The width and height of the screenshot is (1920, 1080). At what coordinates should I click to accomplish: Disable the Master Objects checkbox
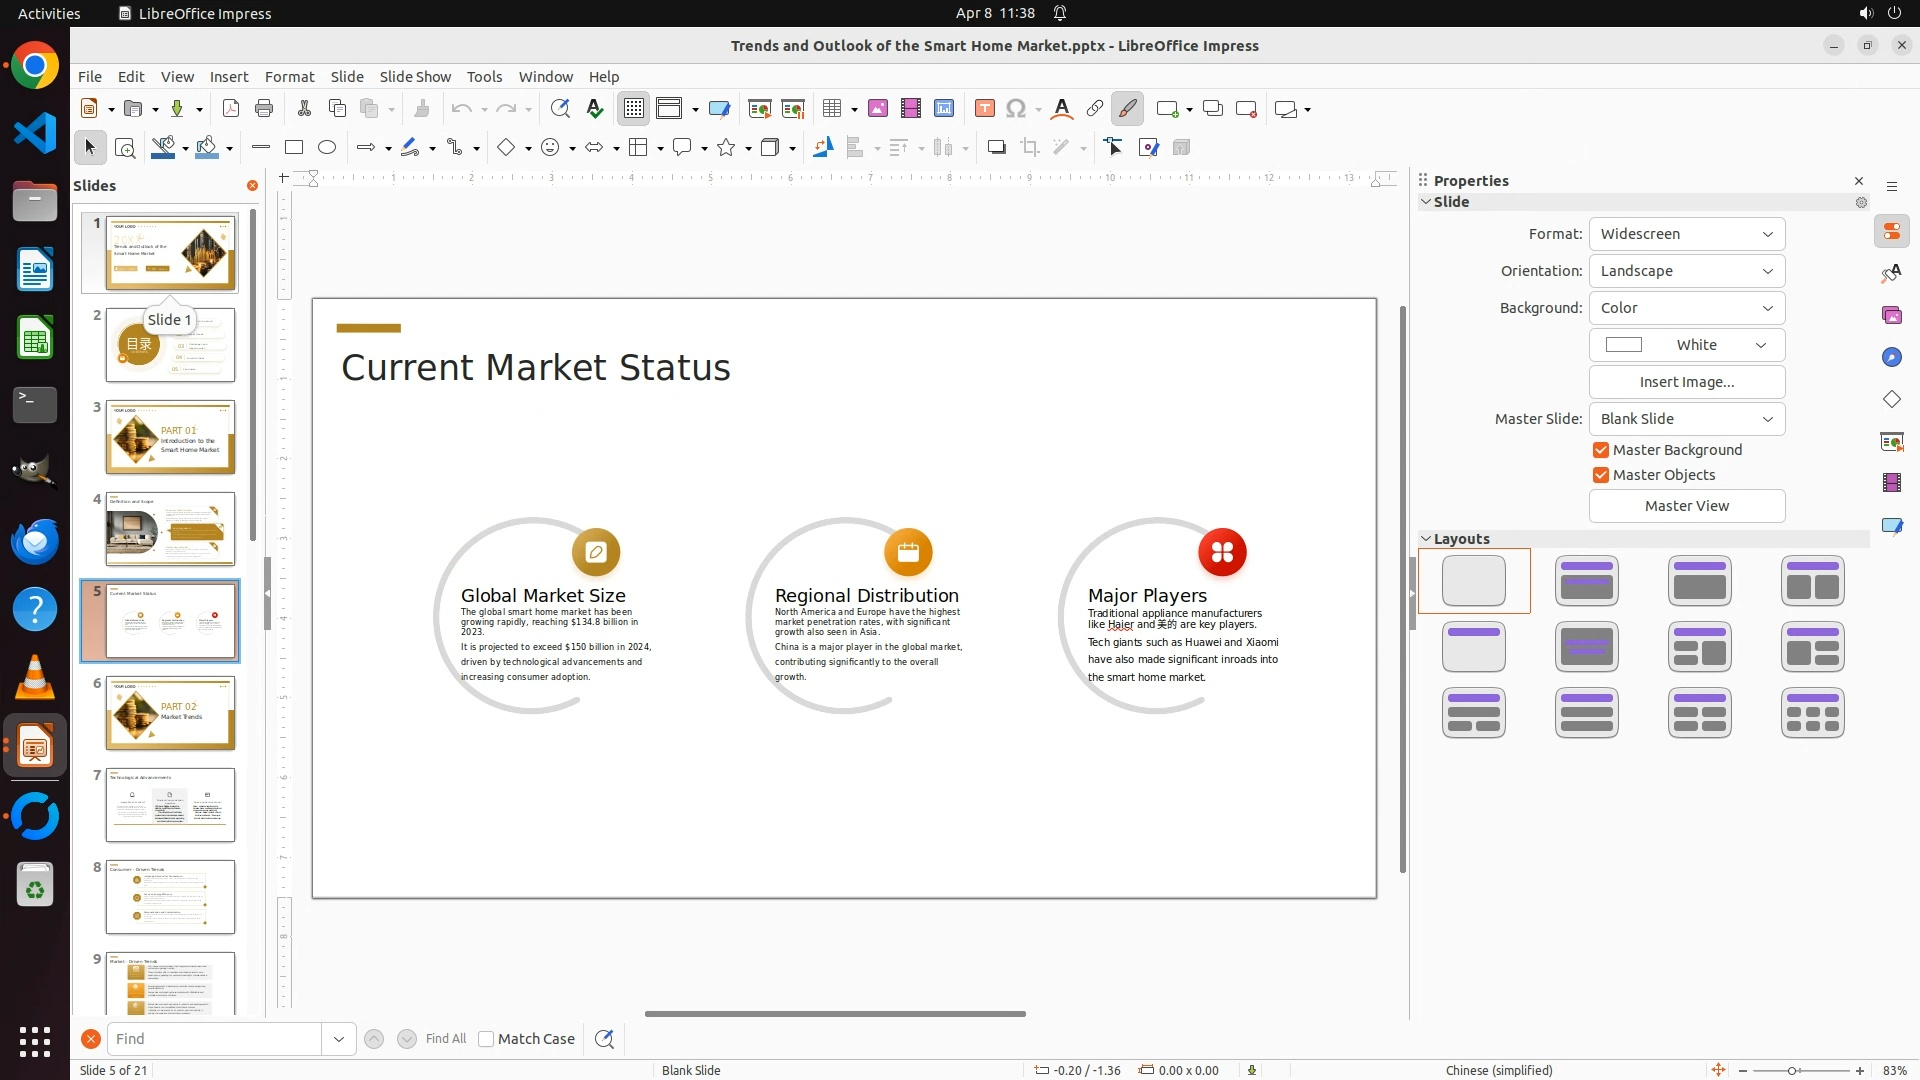(x=1601, y=475)
